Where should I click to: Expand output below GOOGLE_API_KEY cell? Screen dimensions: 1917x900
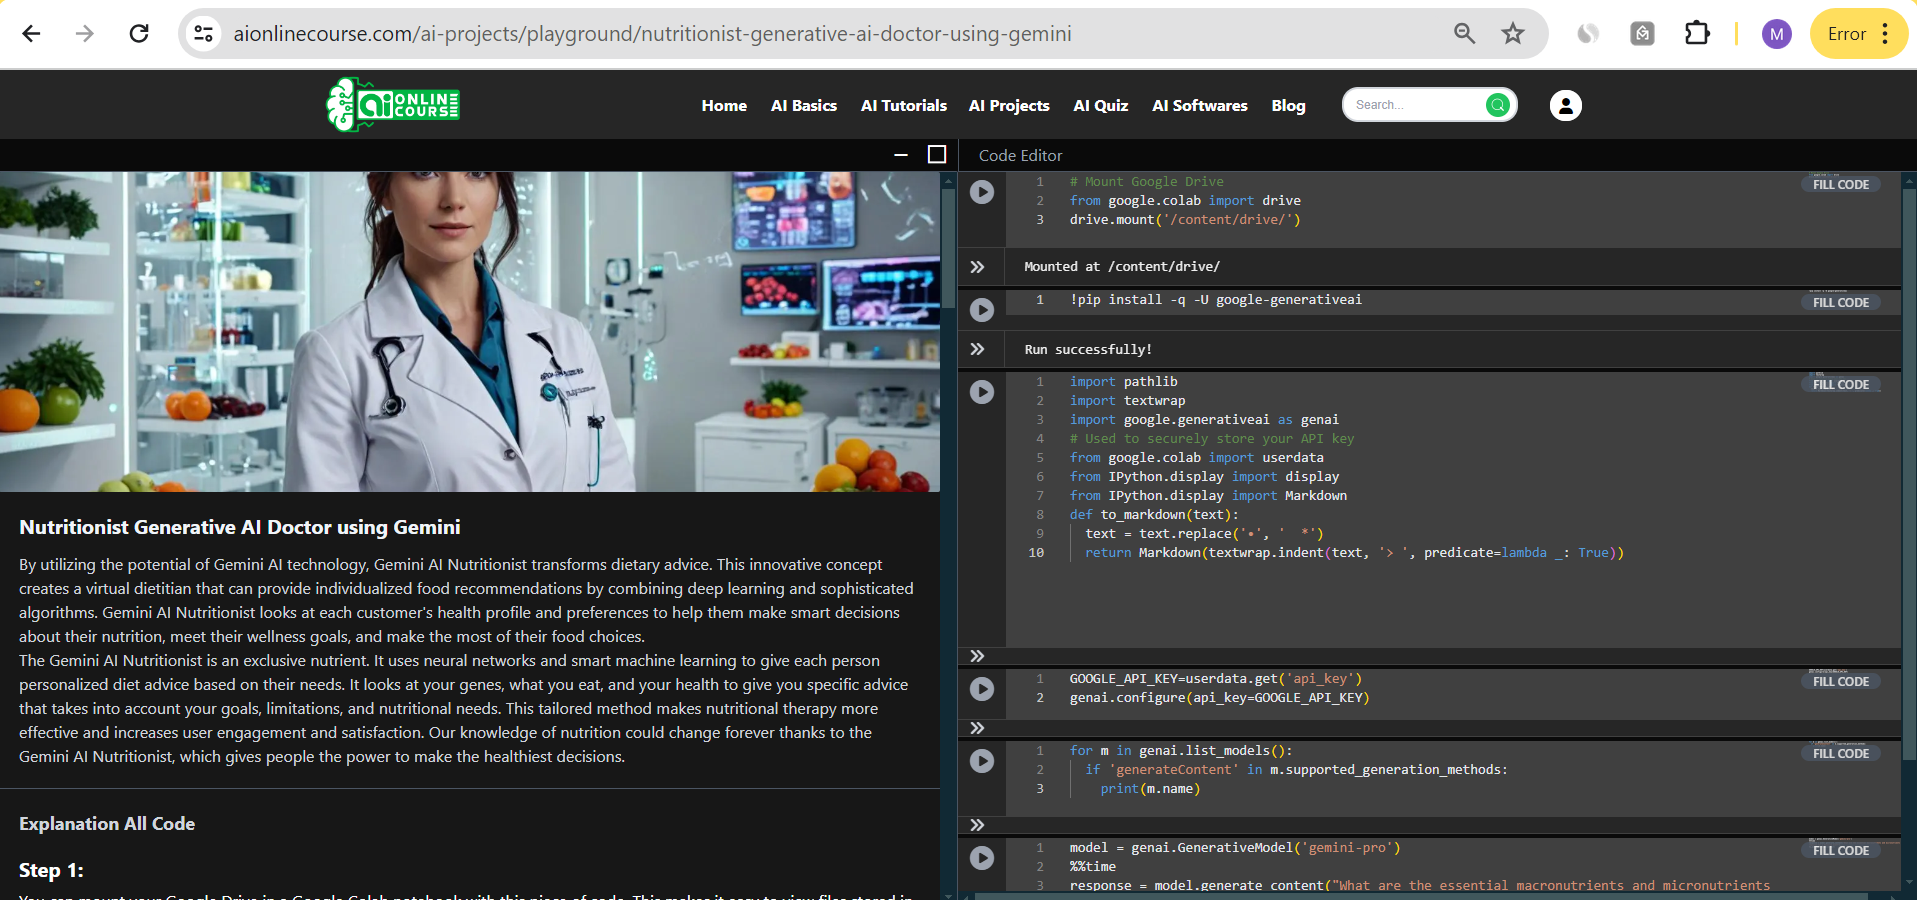978,728
